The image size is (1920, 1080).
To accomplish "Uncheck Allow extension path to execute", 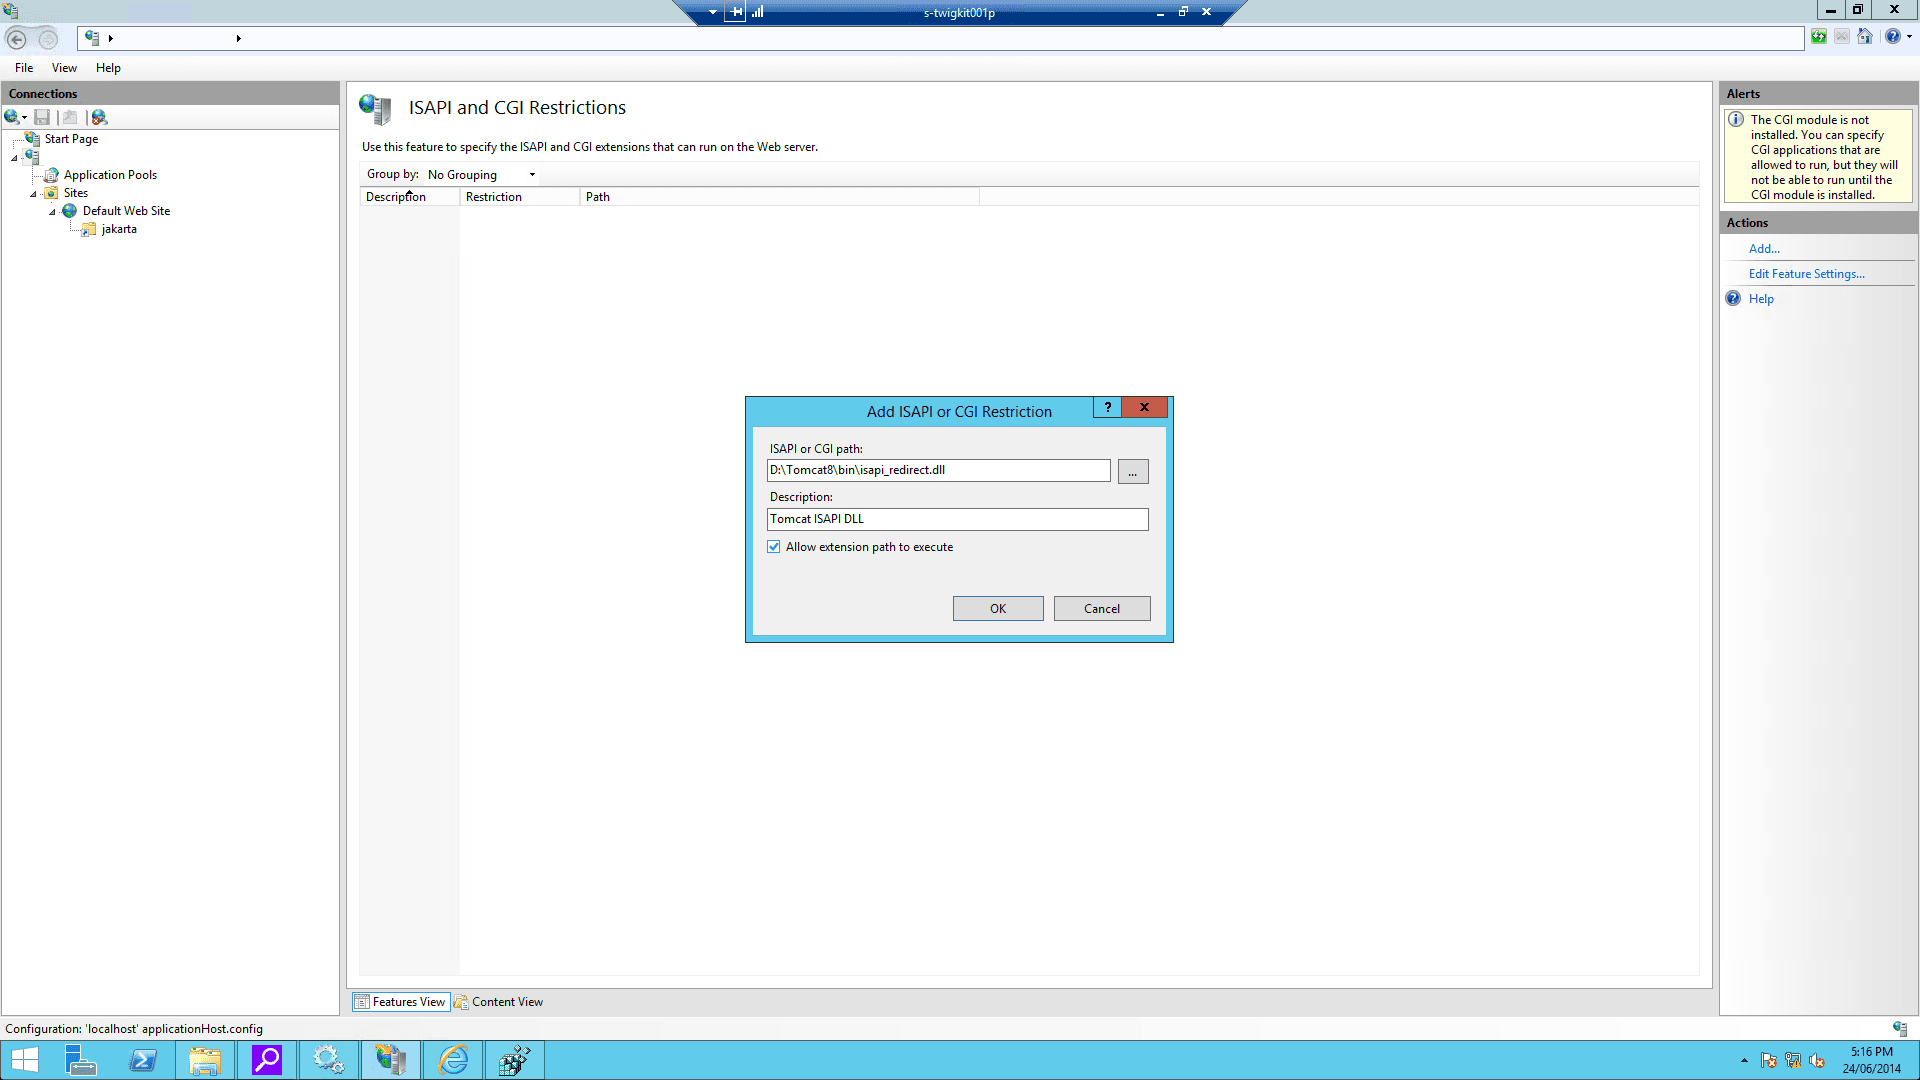I will point(774,547).
